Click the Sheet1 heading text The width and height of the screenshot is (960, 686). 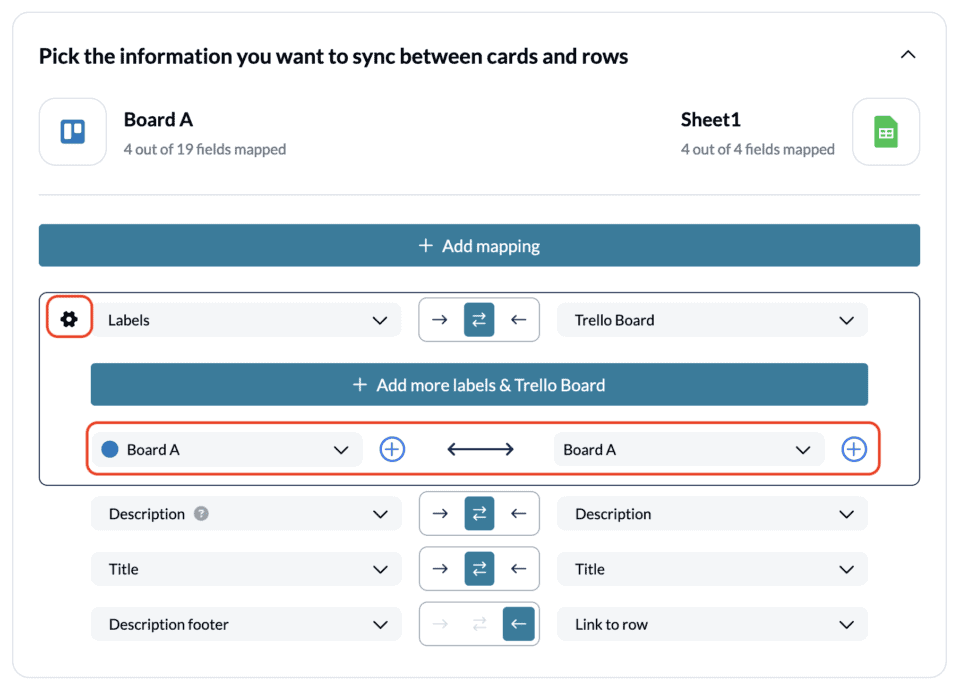711,119
